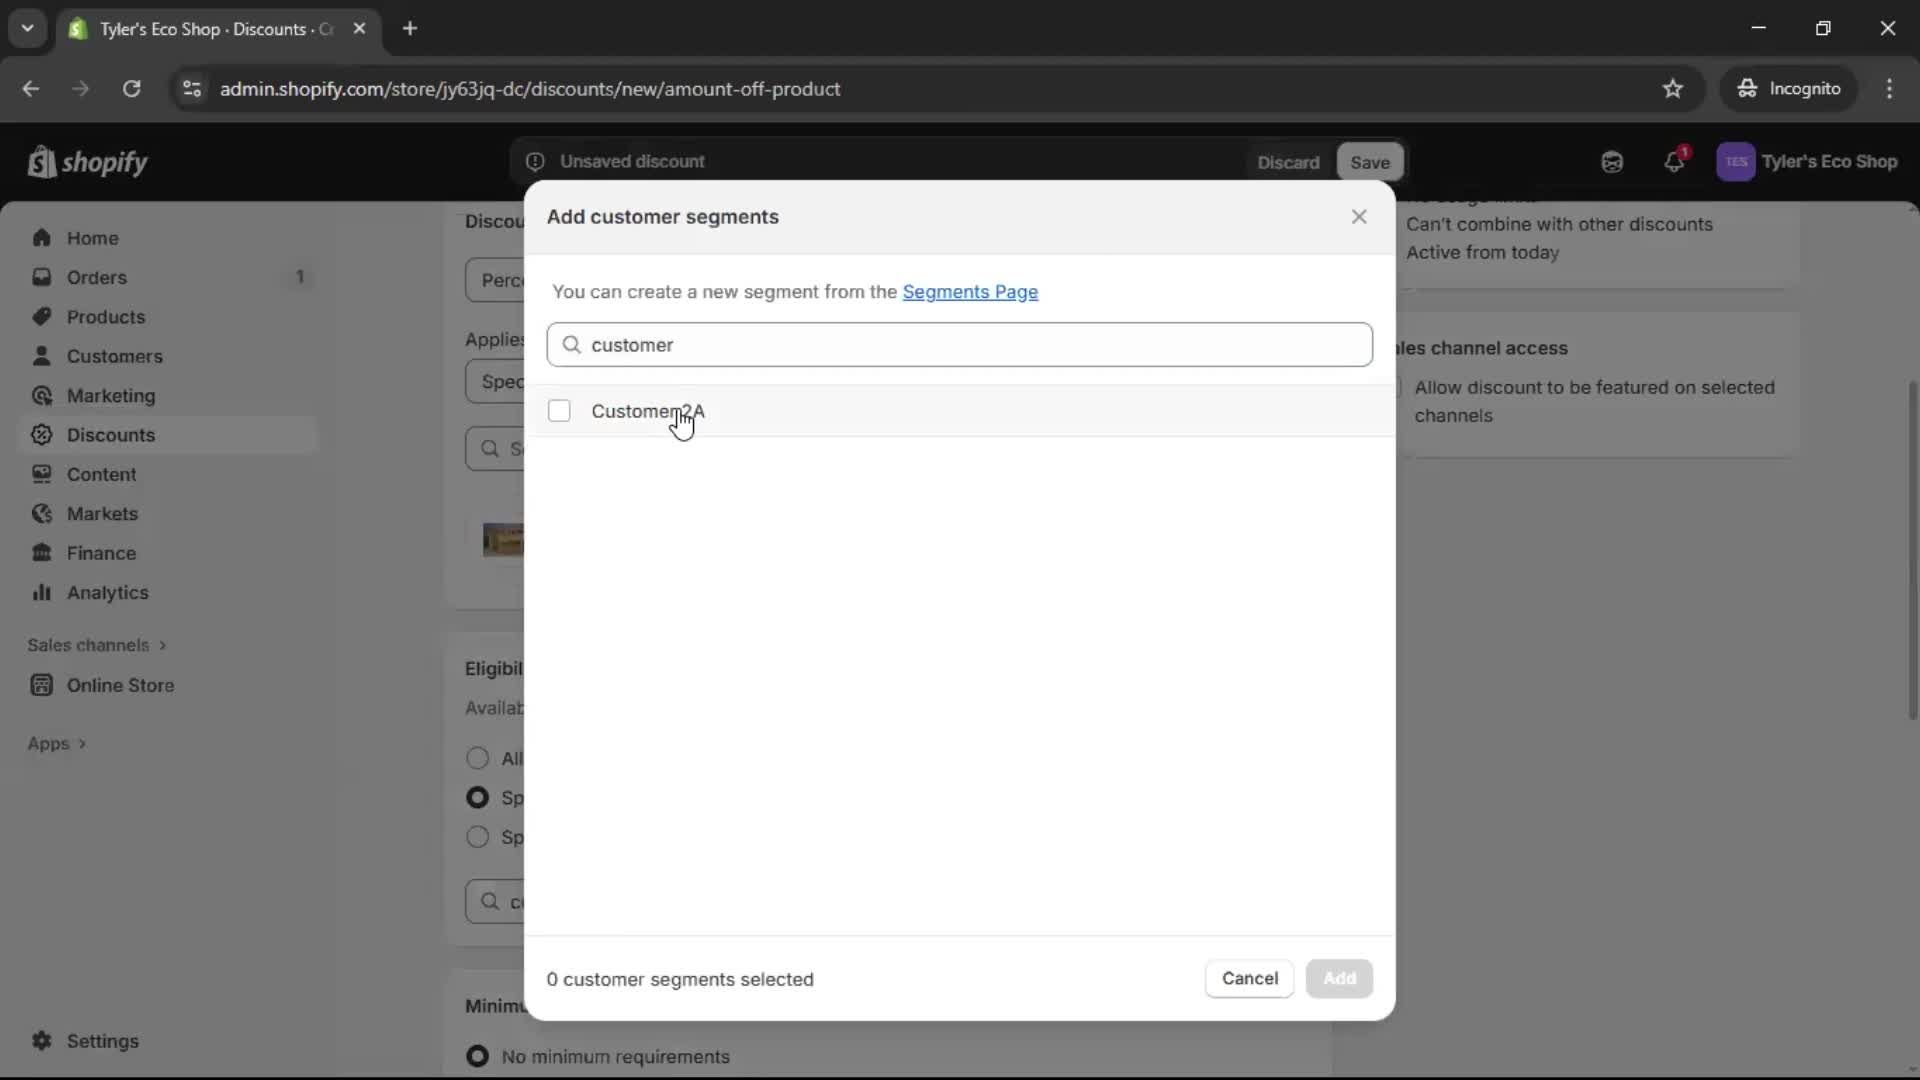Open the Segments Page link

tap(970, 292)
